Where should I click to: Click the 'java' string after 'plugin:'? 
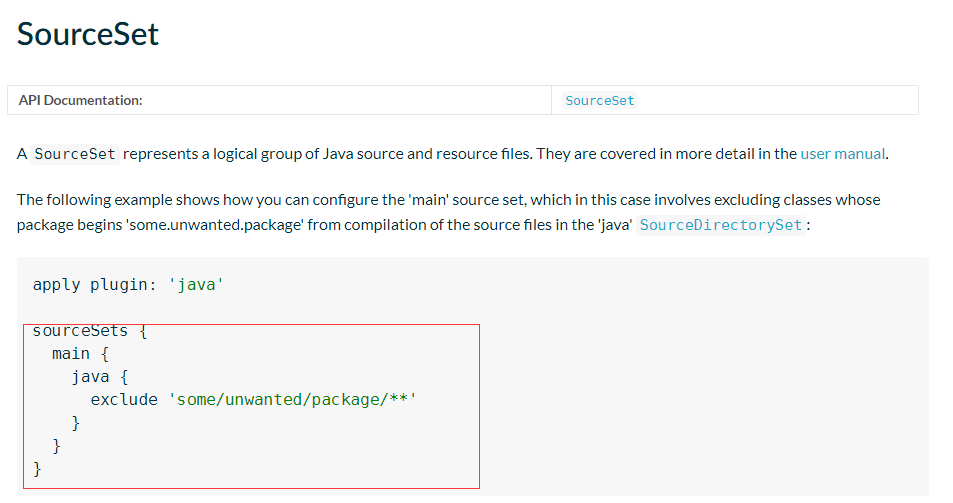pyautogui.click(x=195, y=285)
